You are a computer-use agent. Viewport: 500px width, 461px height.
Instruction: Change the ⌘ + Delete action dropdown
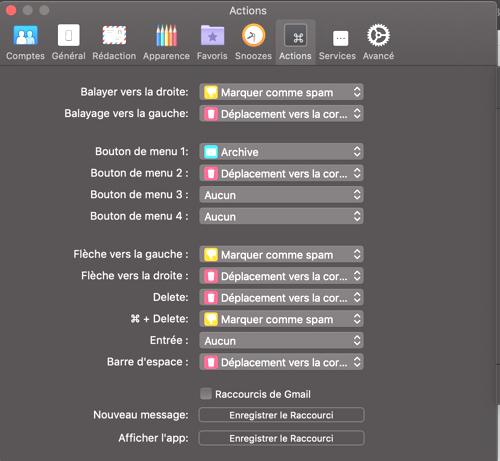[281, 319]
